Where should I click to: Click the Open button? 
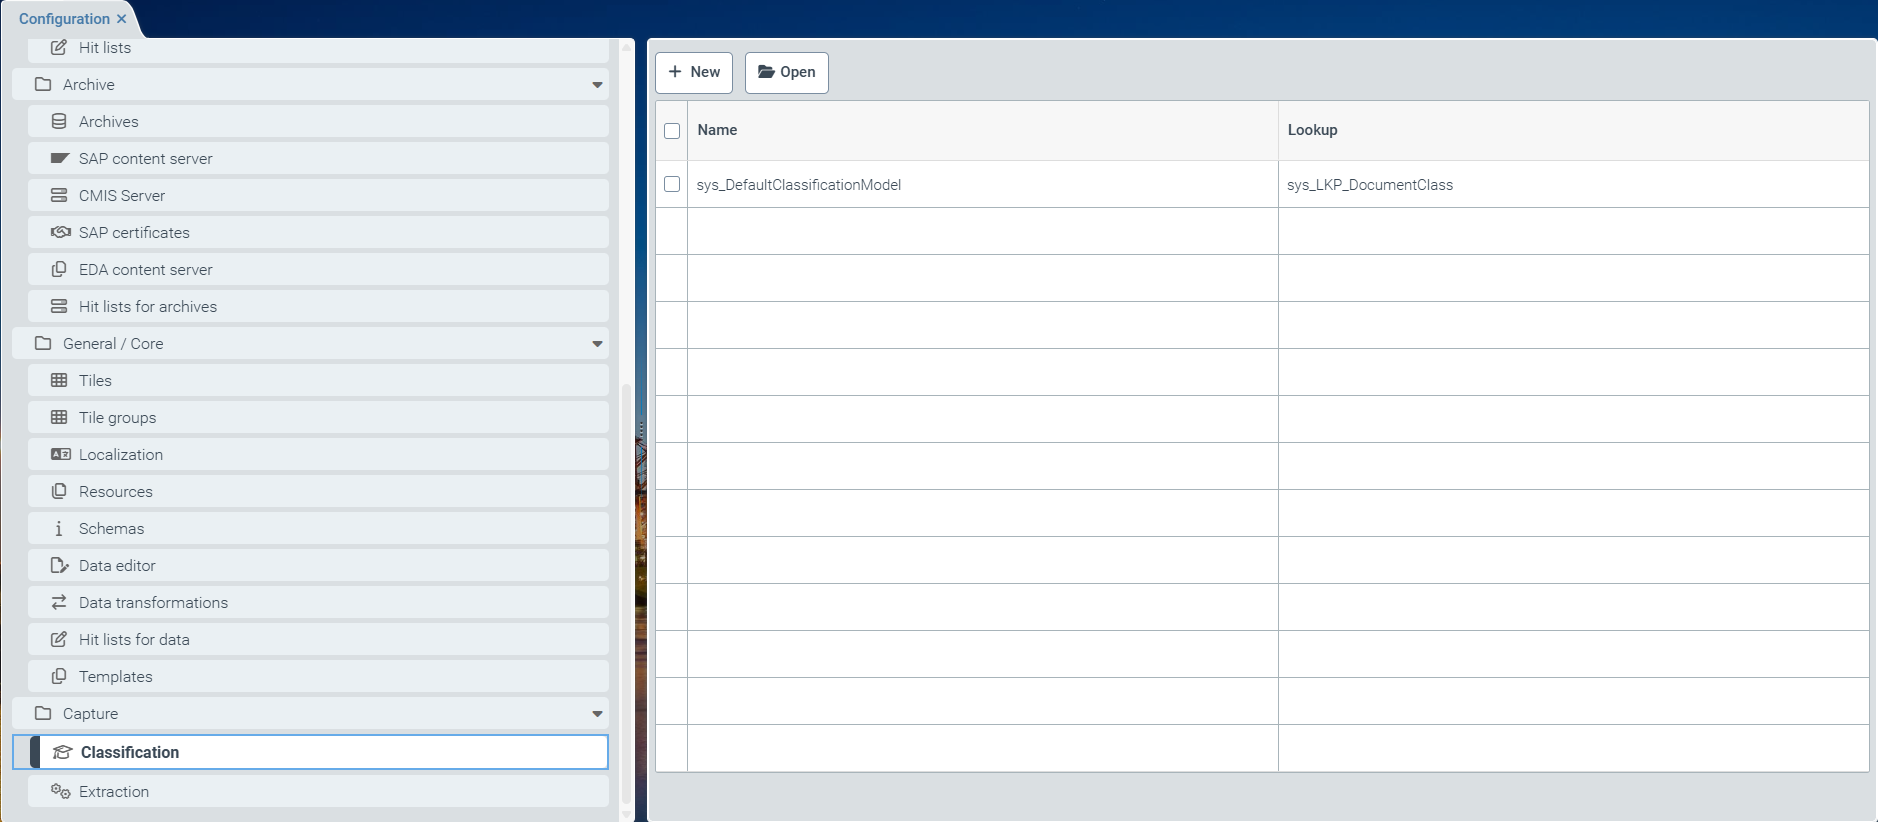point(786,72)
